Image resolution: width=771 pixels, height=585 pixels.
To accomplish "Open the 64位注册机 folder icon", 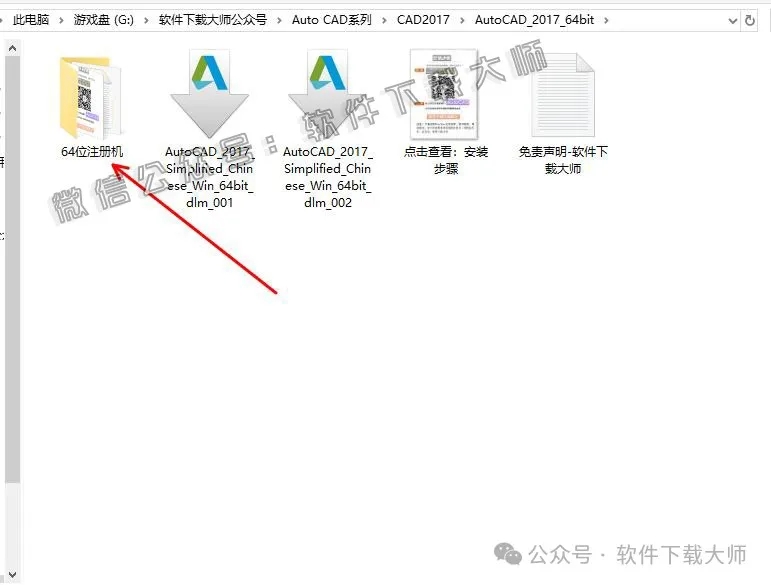I will (x=91, y=97).
